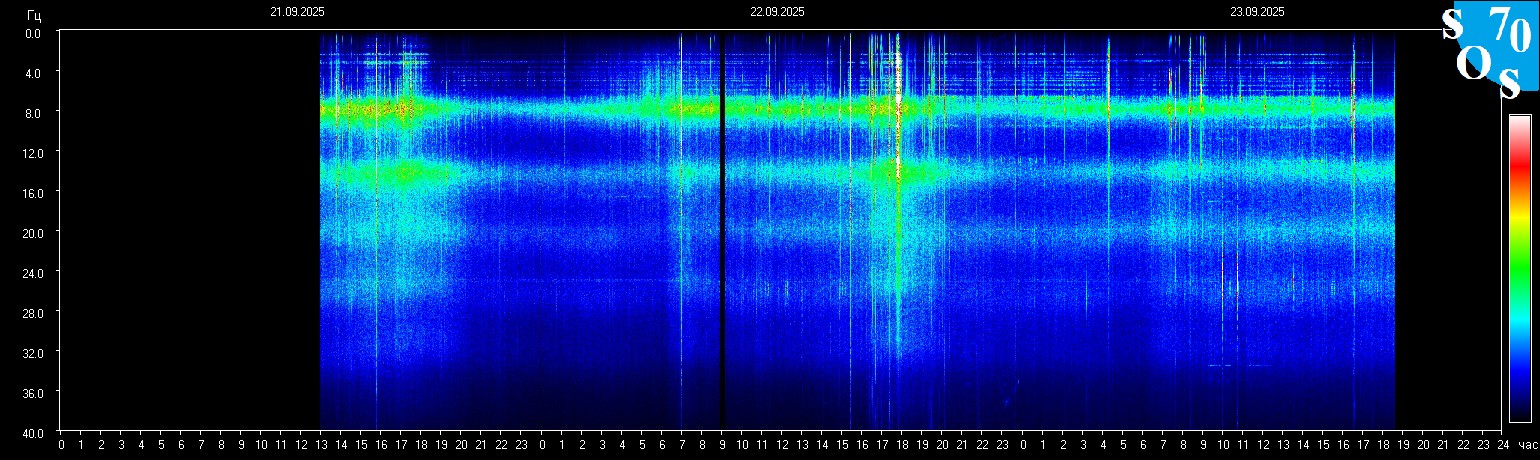Click the final 24 hour tick label

(x=1503, y=444)
